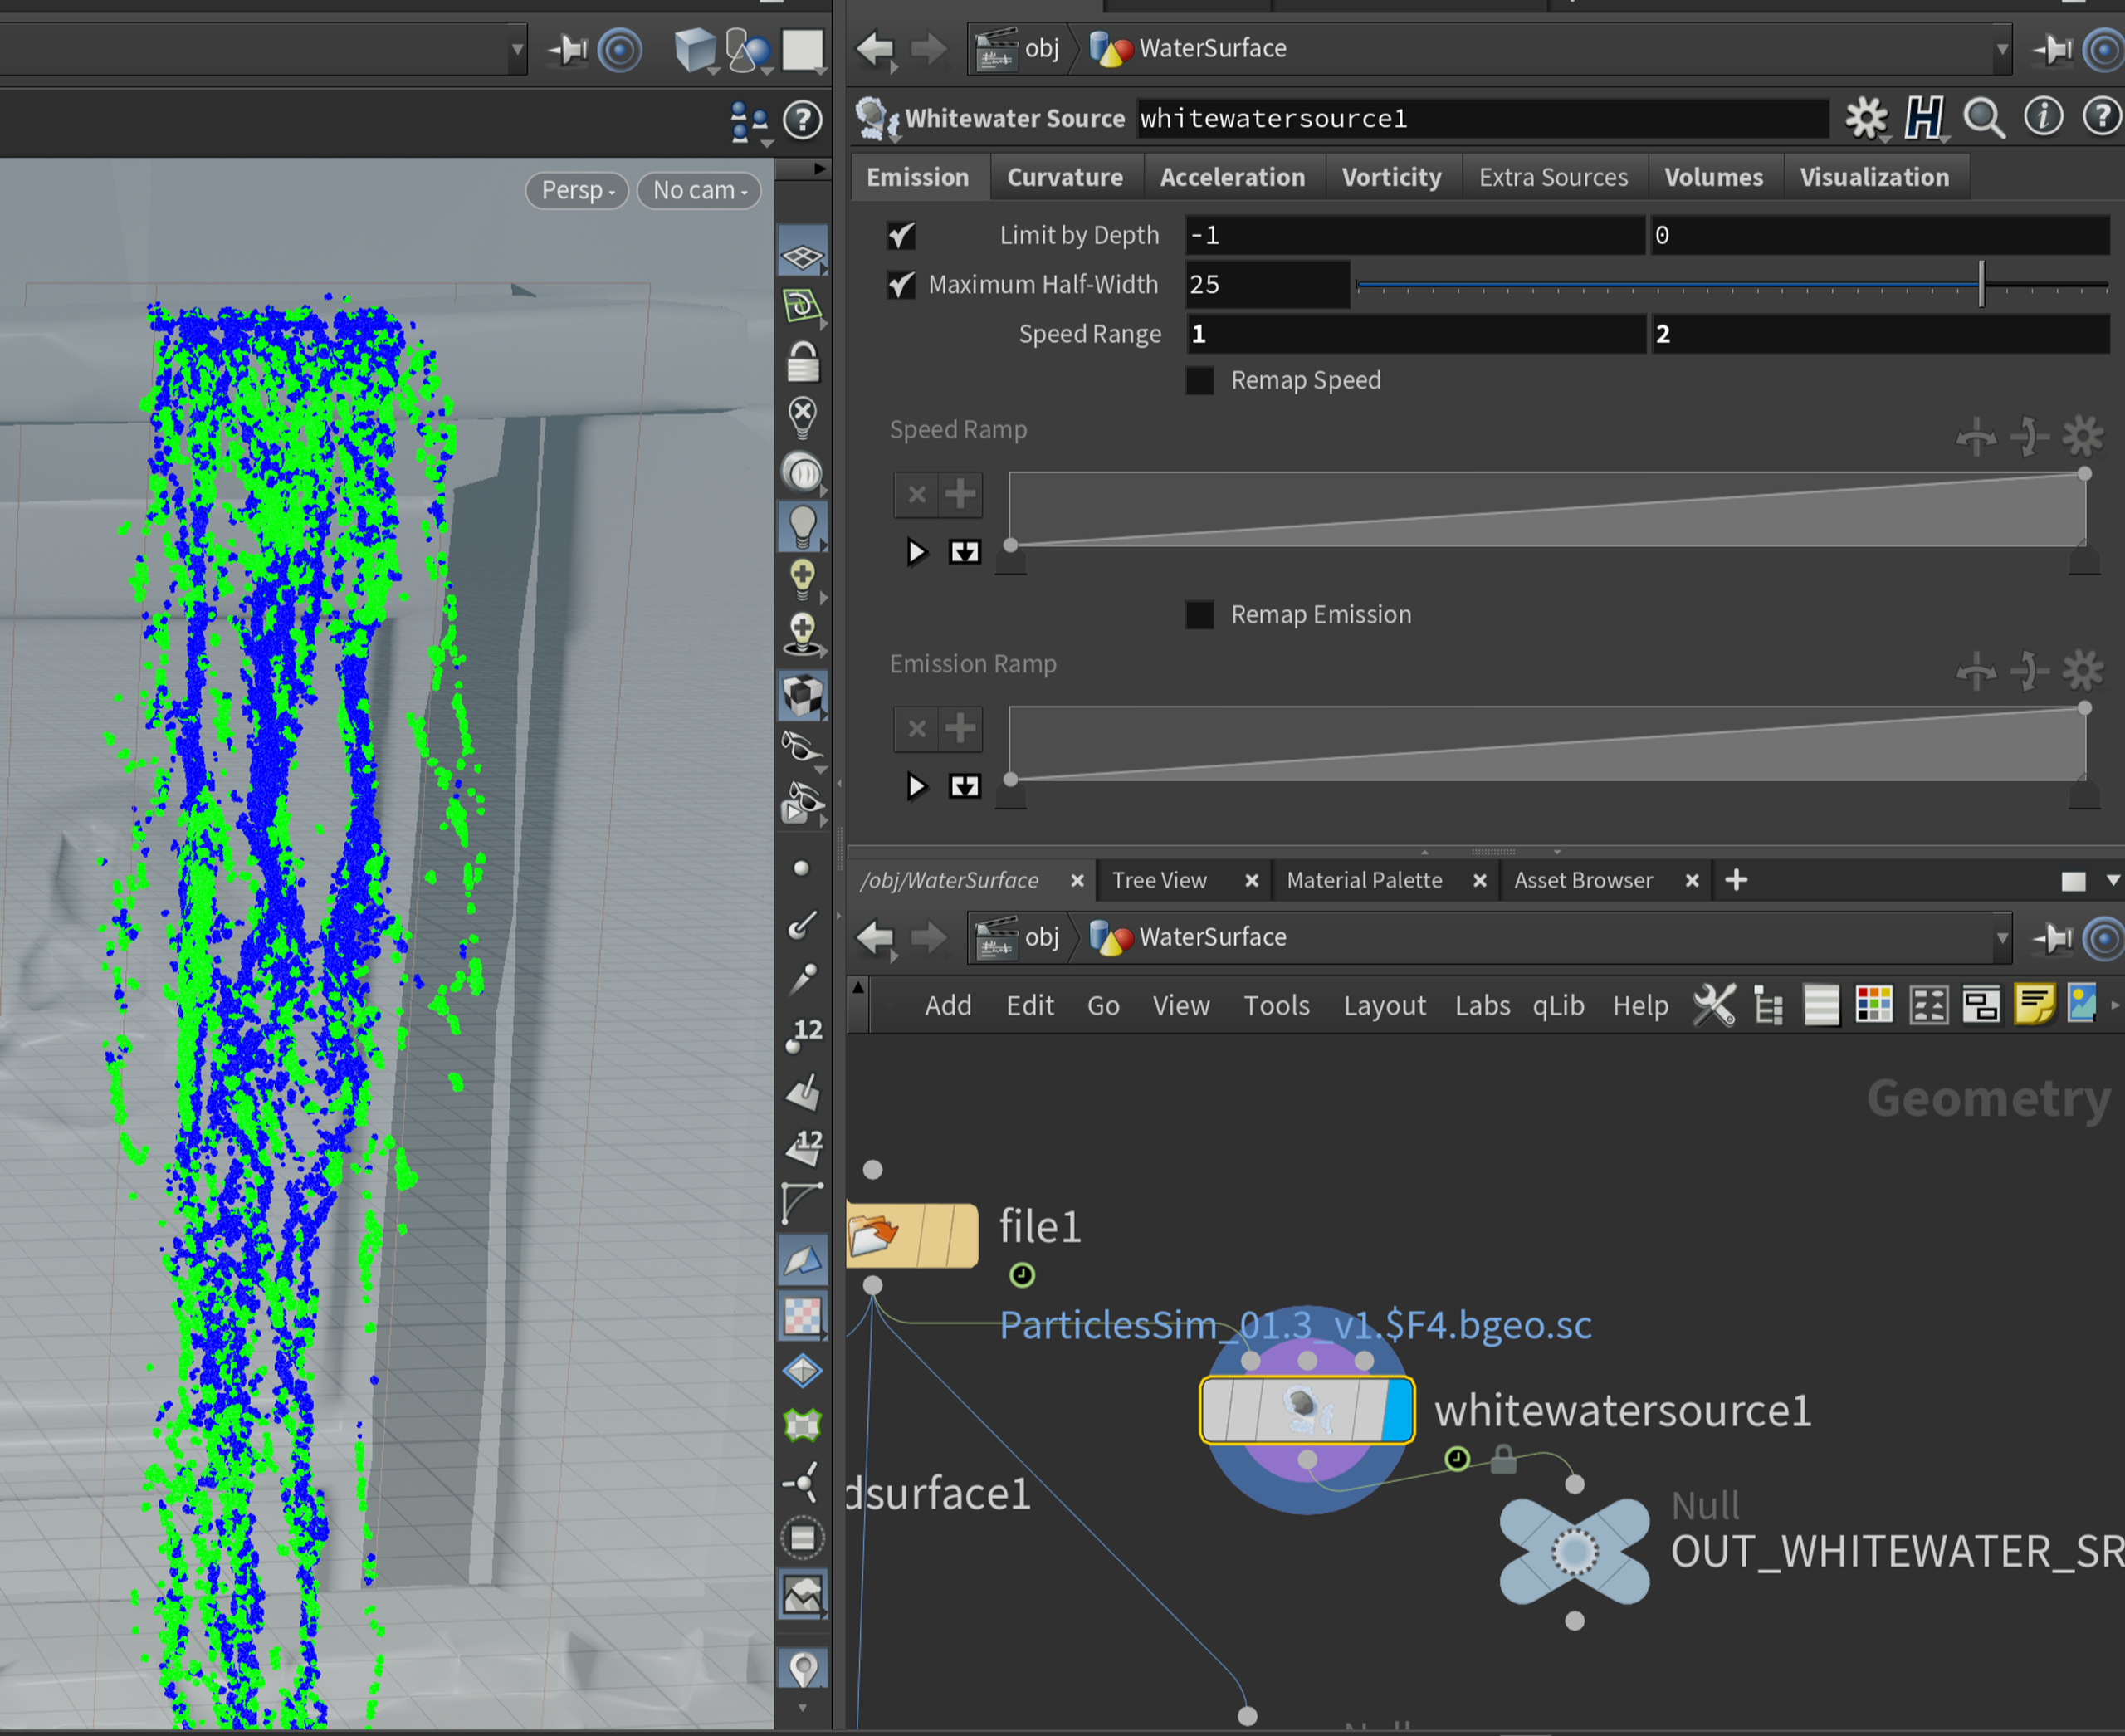This screenshot has width=2125, height=1736.
Task: Click the wrench tools icon in network editor
Action: (1714, 1004)
